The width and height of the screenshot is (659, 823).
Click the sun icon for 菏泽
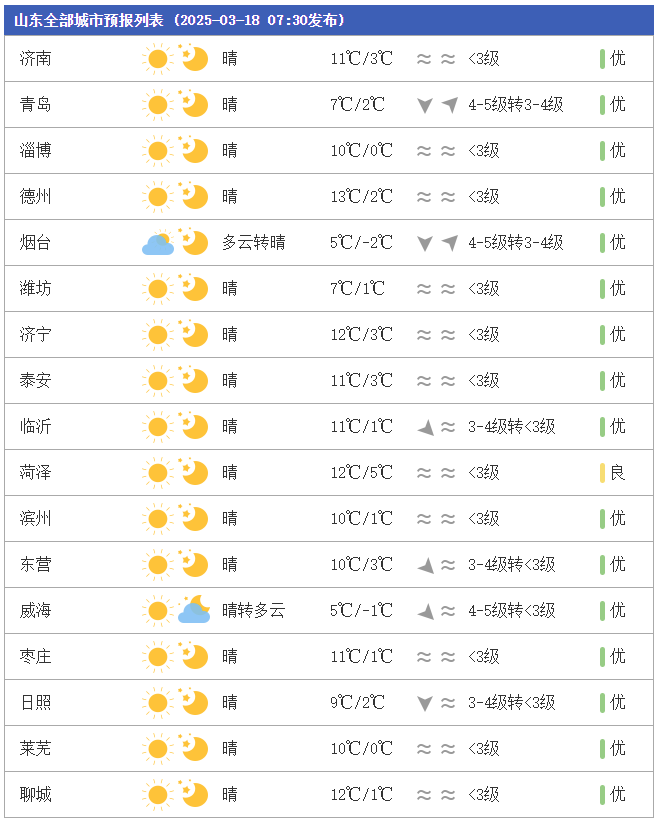point(157,473)
